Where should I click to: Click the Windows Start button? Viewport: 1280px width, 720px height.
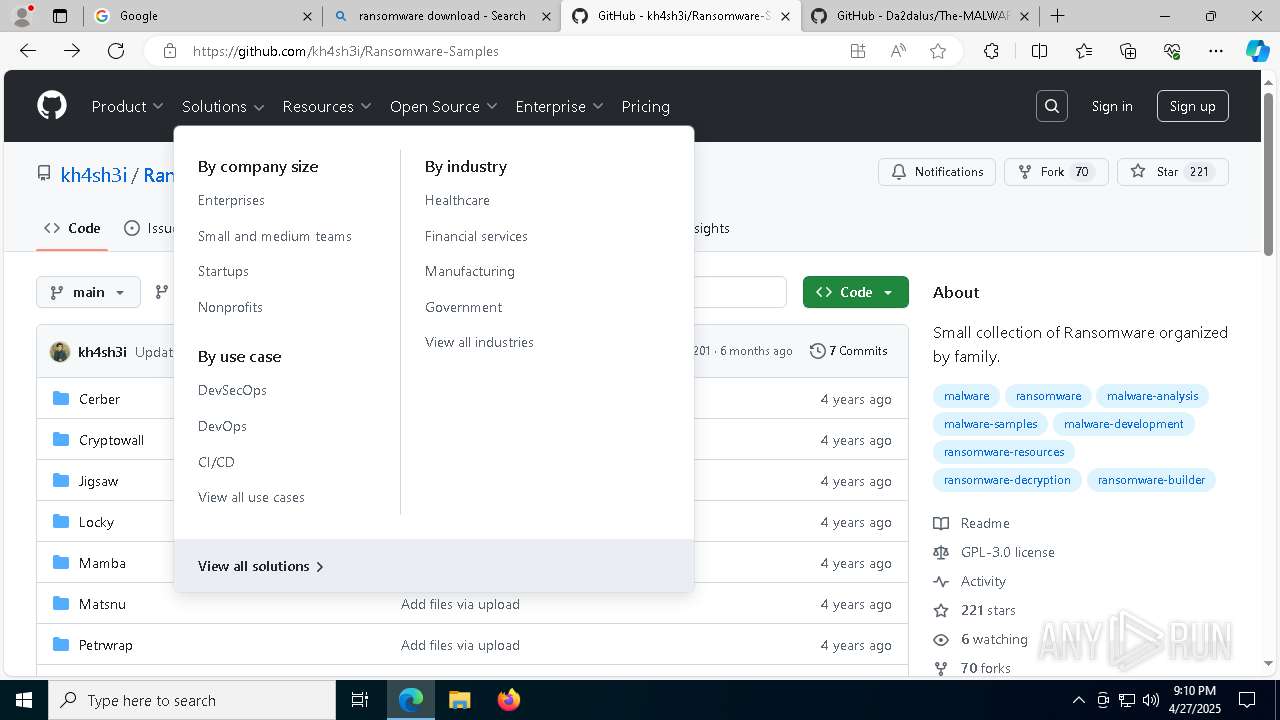pos(23,700)
